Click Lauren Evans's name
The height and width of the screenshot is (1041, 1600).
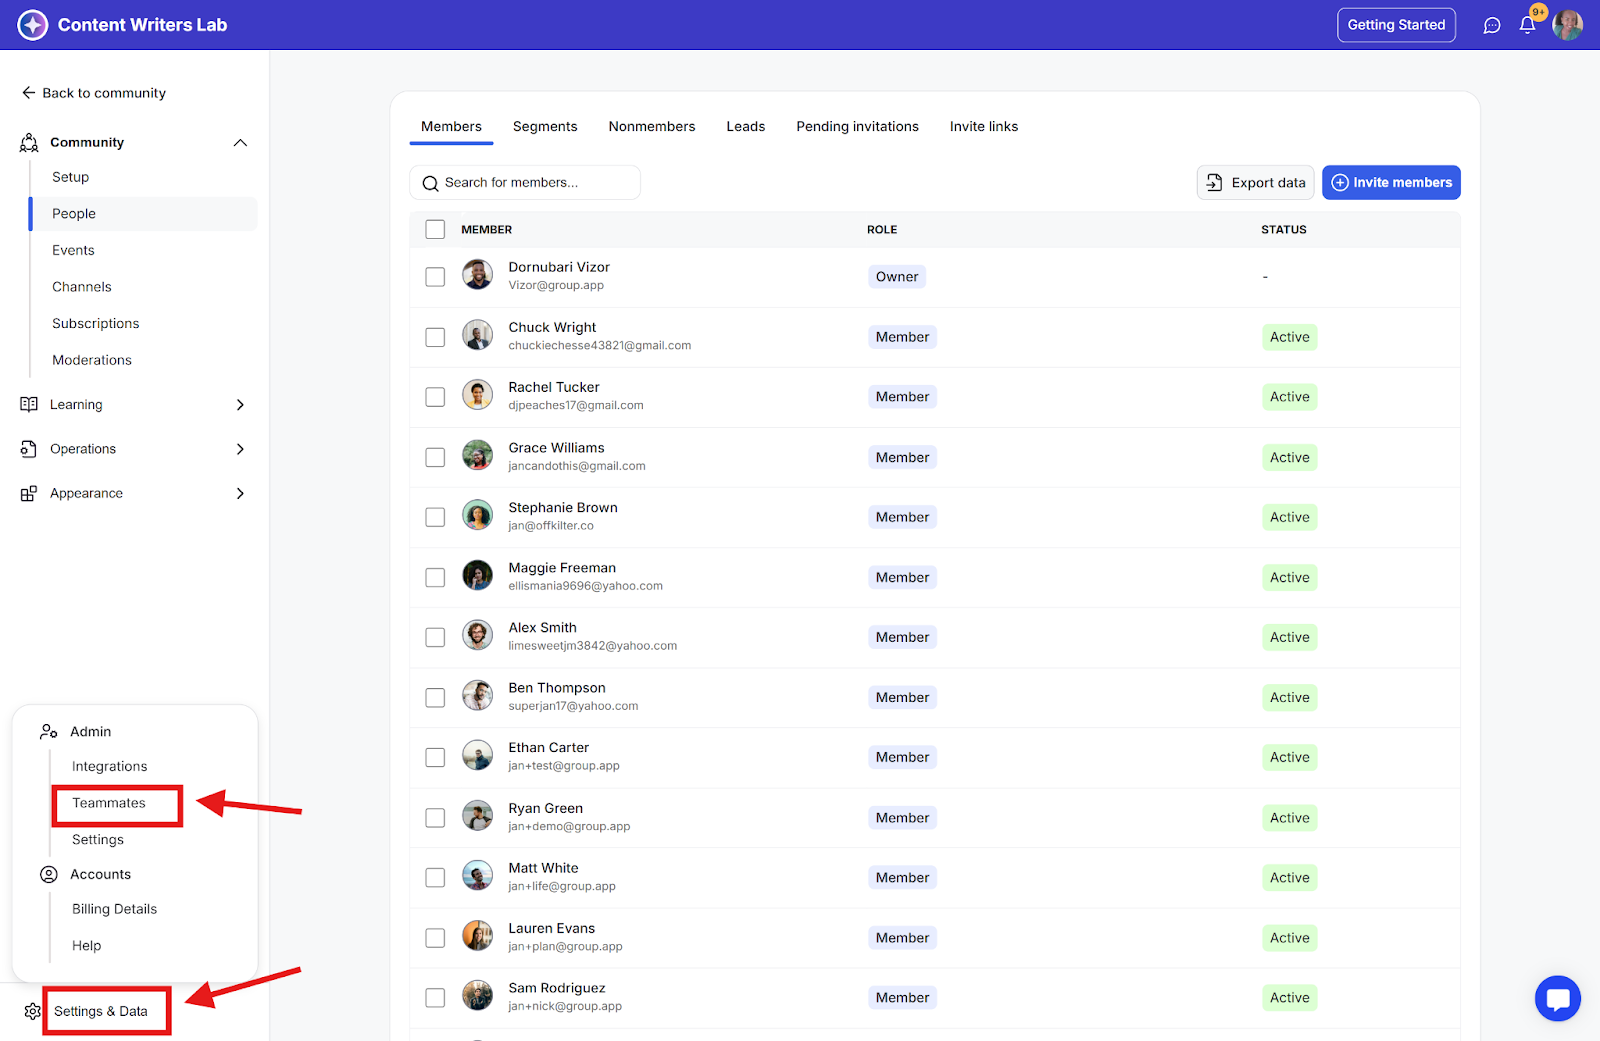point(552,928)
